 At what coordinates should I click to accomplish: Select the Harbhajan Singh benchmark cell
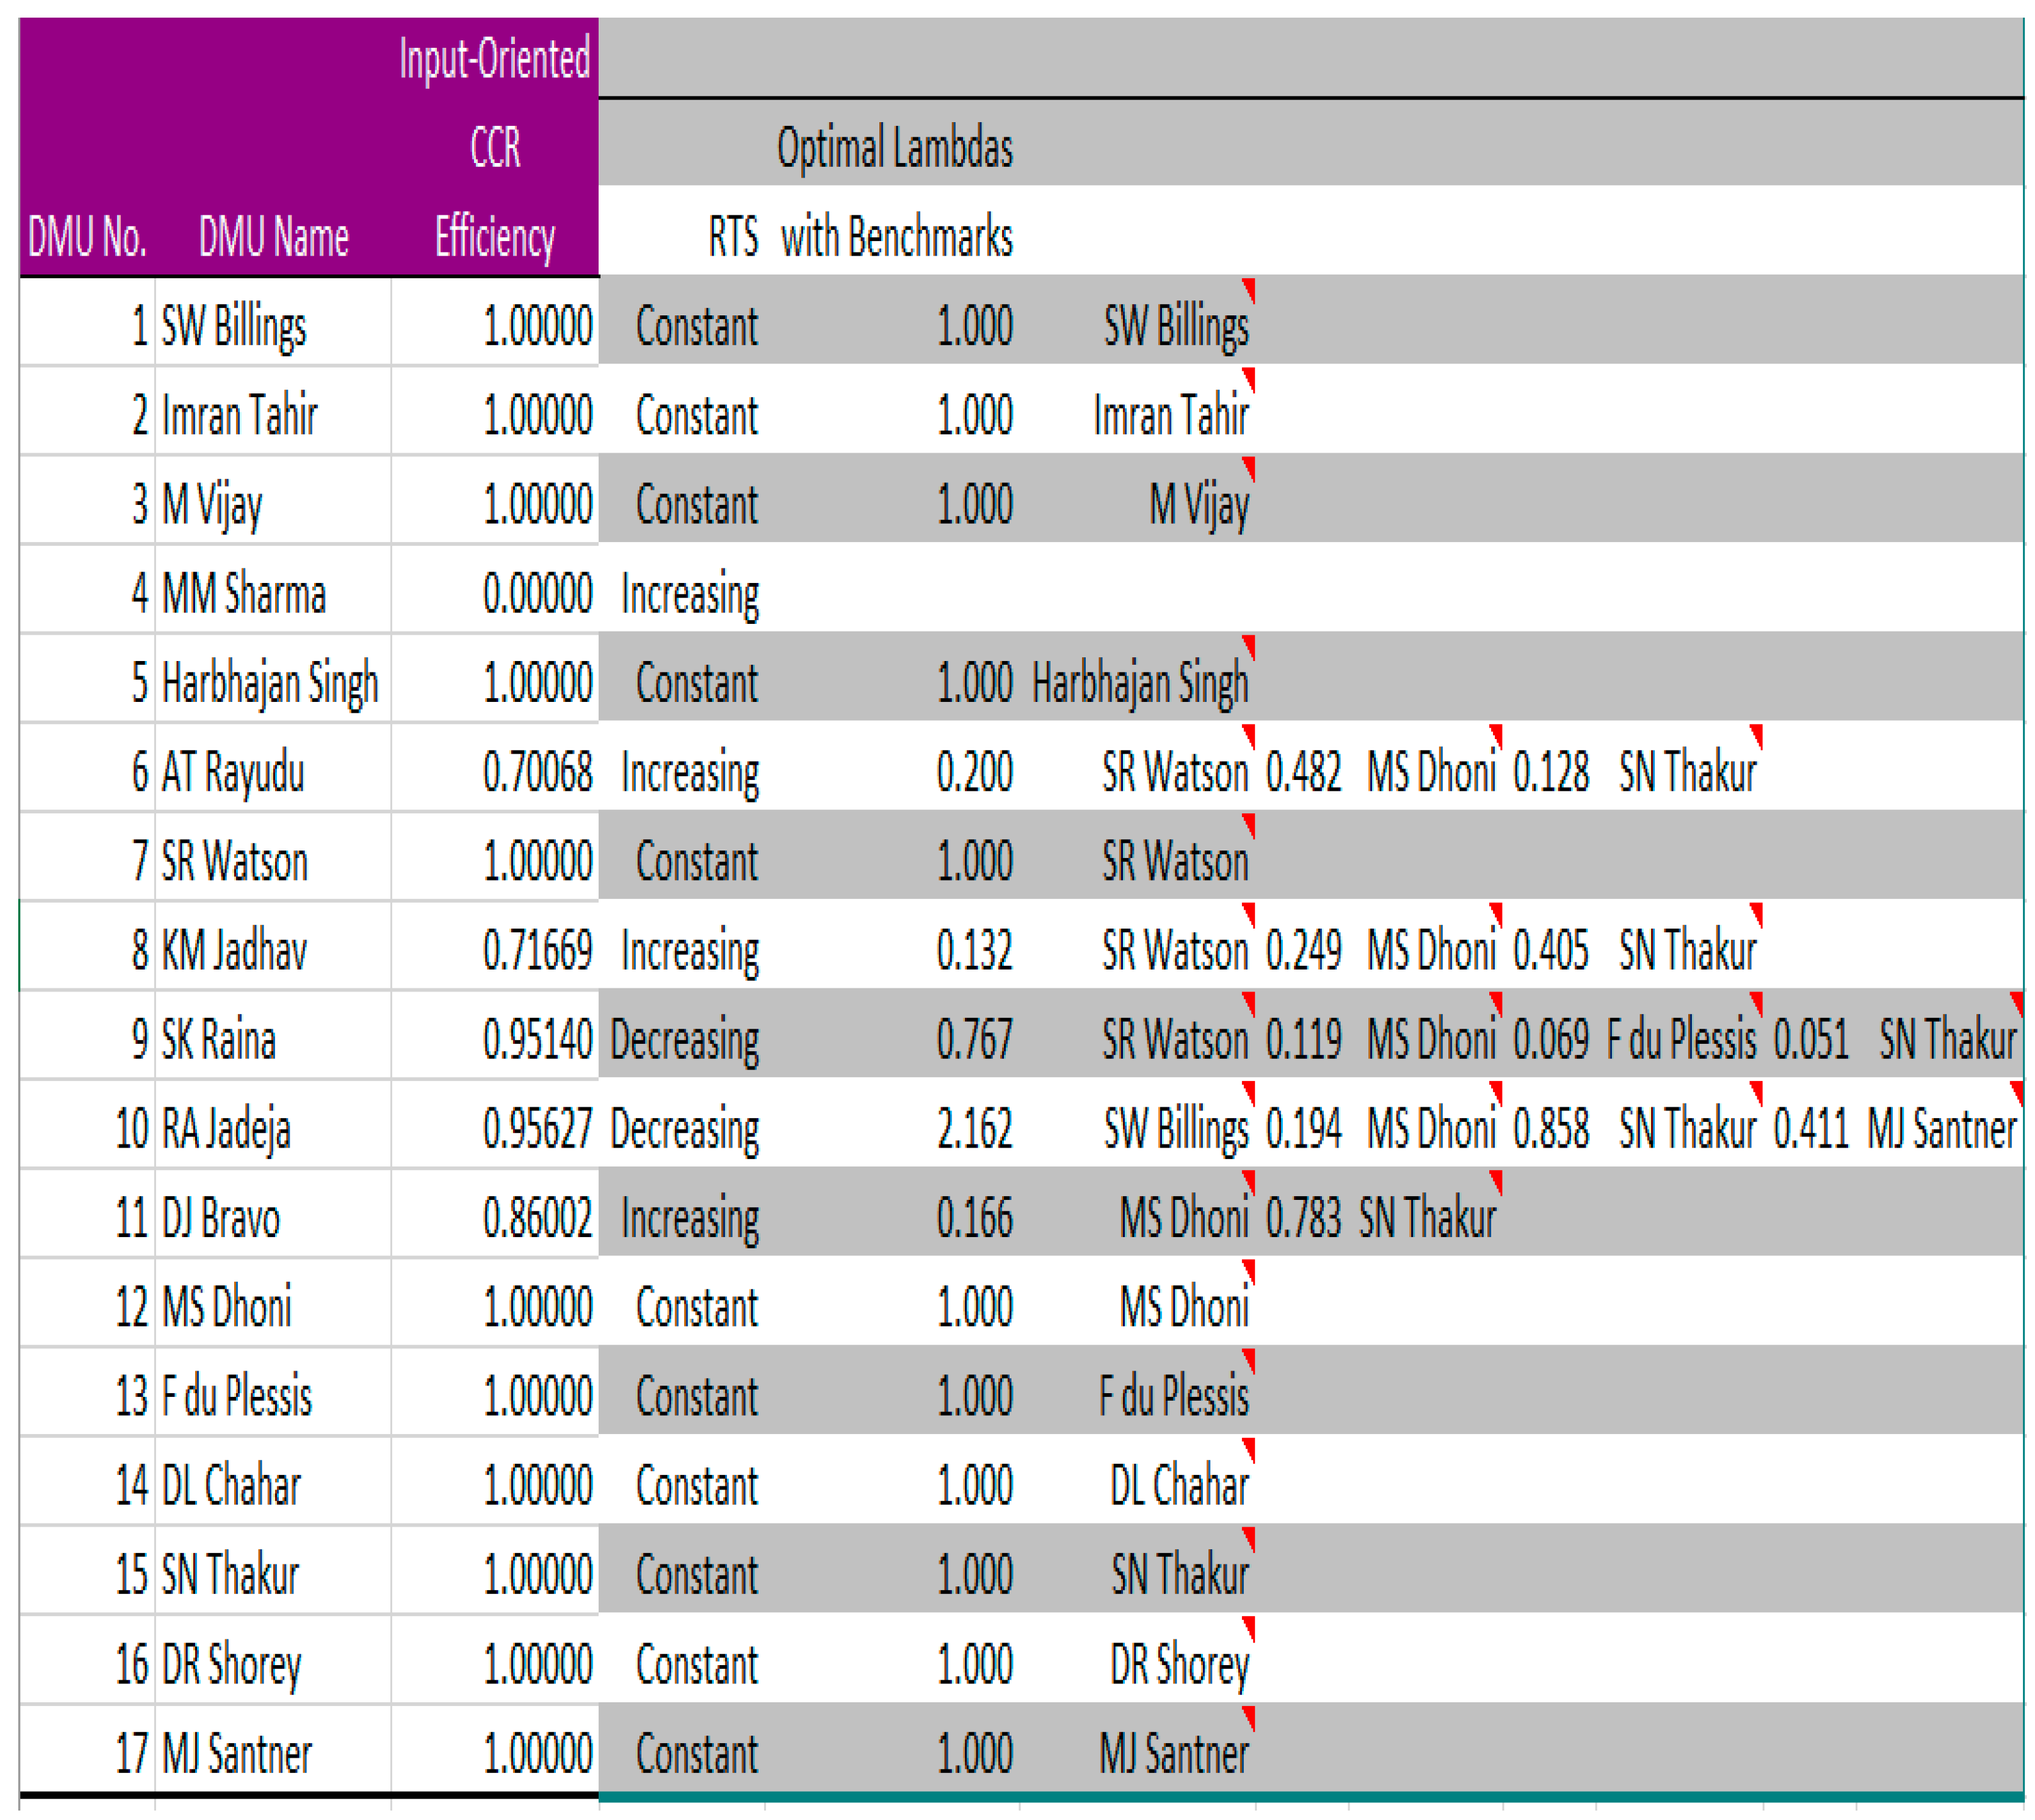pos(1139,683)
